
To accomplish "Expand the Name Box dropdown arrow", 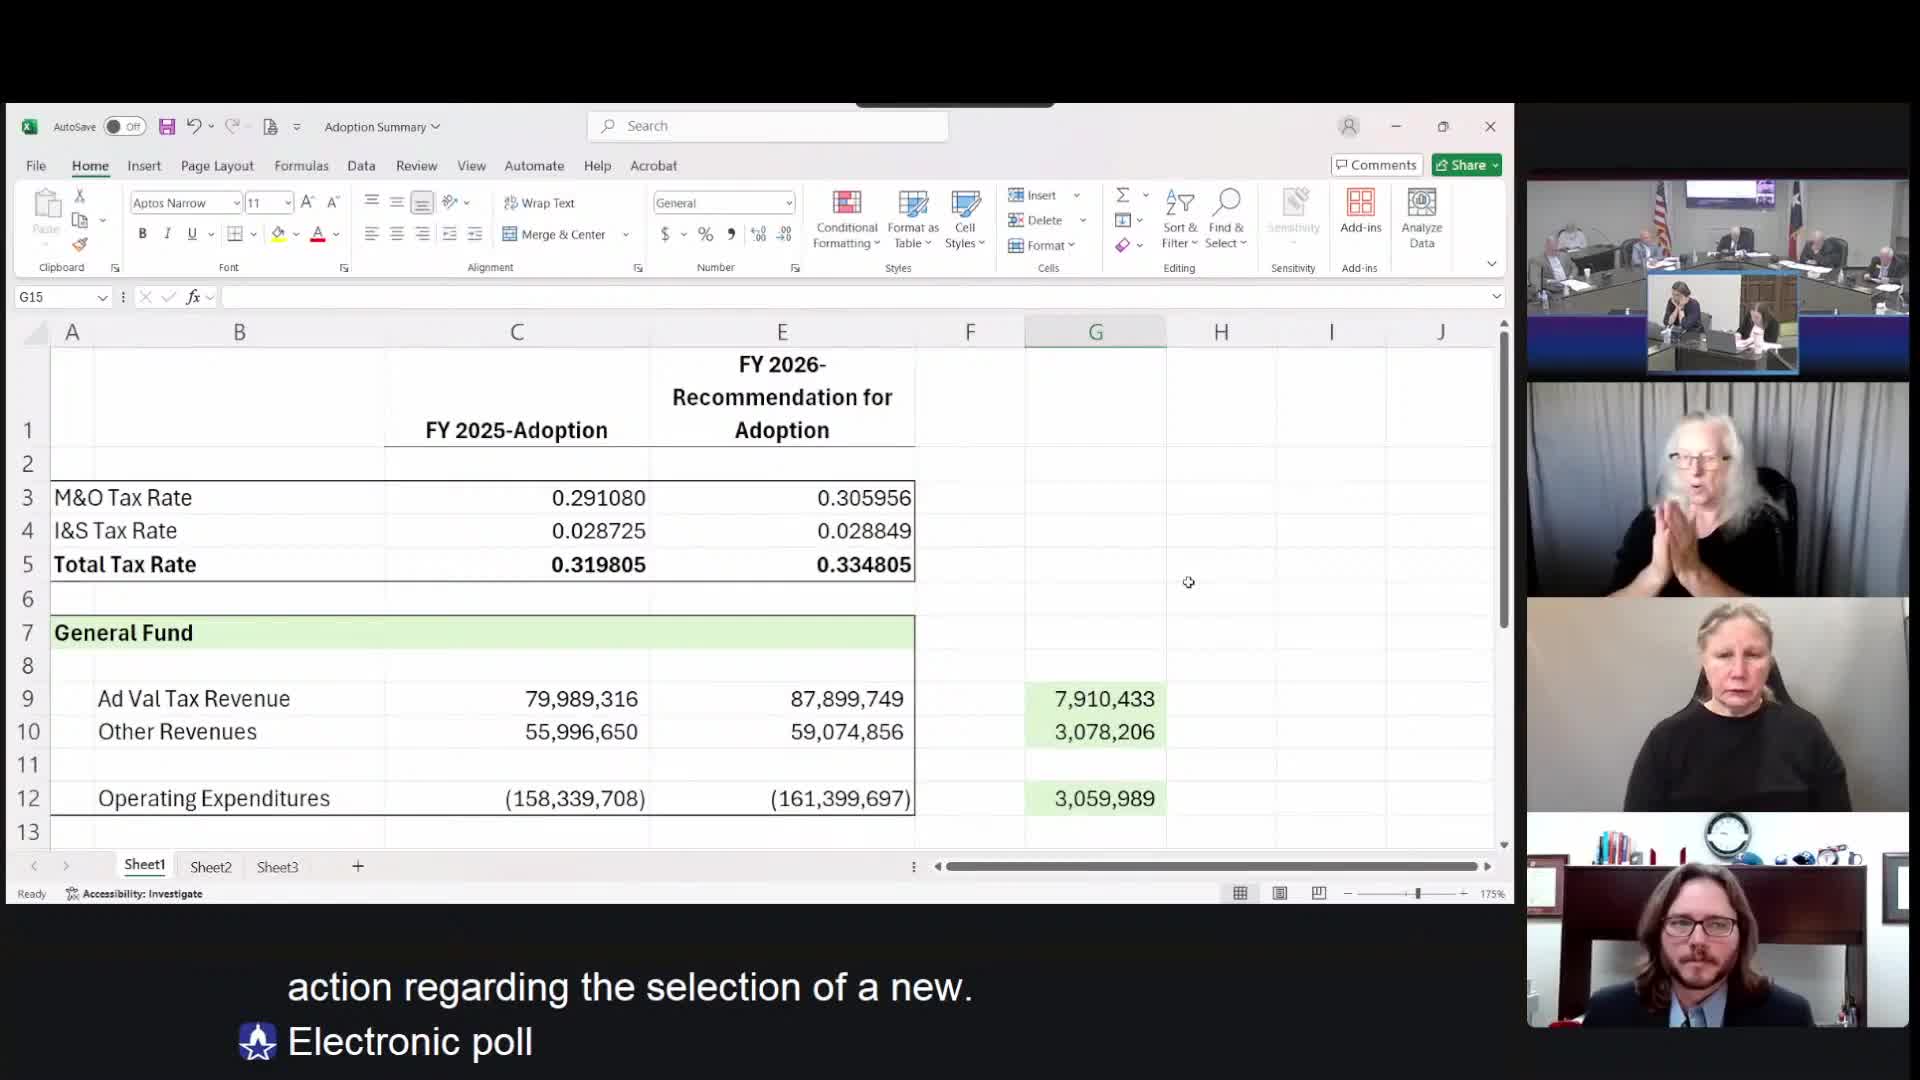I will pyautogui.click(x=102, y=298).
